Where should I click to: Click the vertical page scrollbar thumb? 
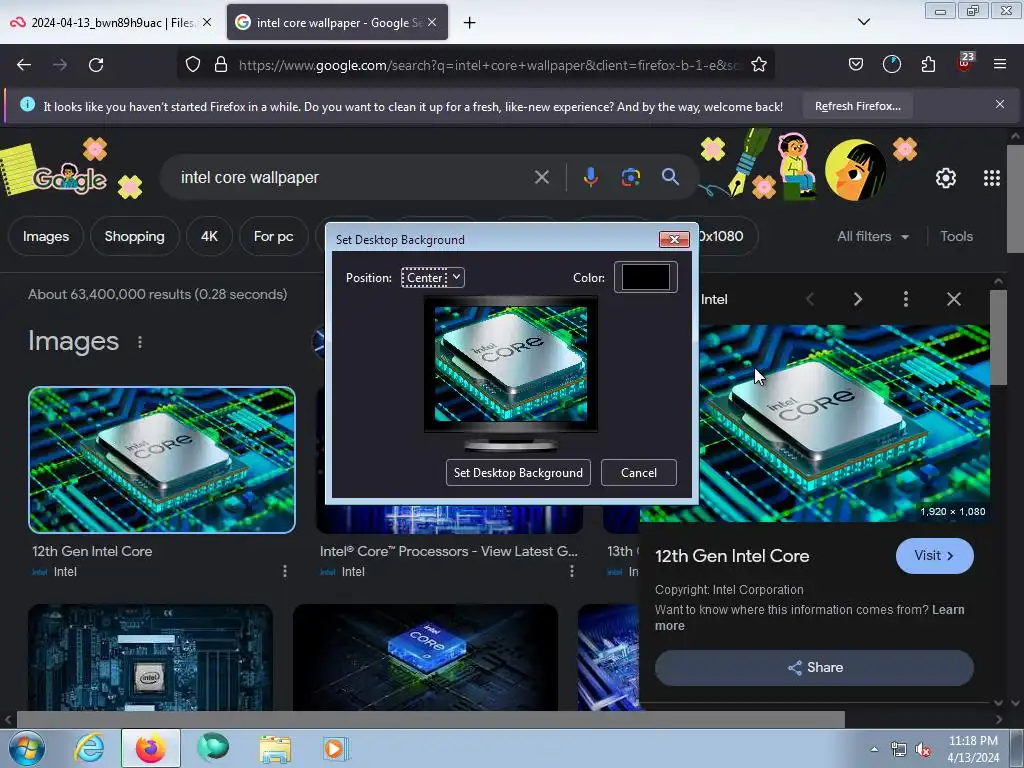click(x=1015, y=199)
